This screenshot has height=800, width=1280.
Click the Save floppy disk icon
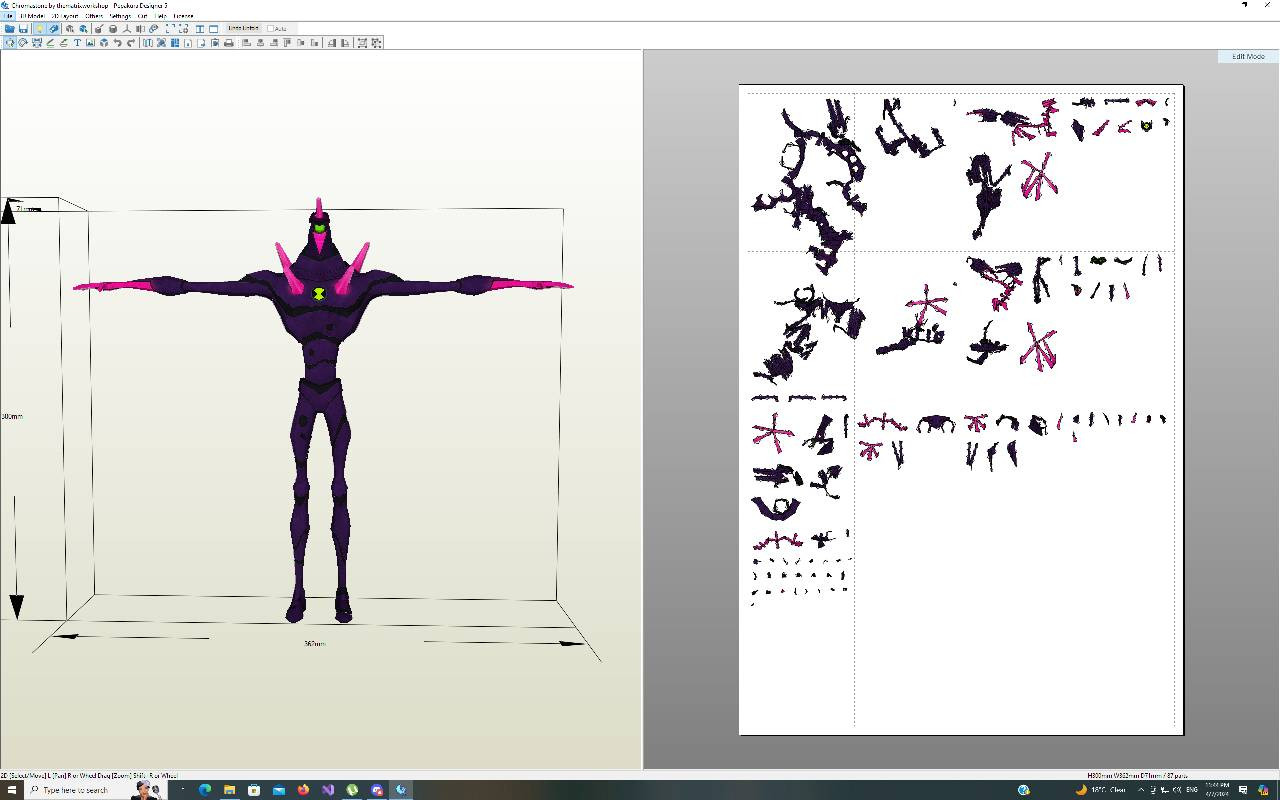(x=23, y=29)
